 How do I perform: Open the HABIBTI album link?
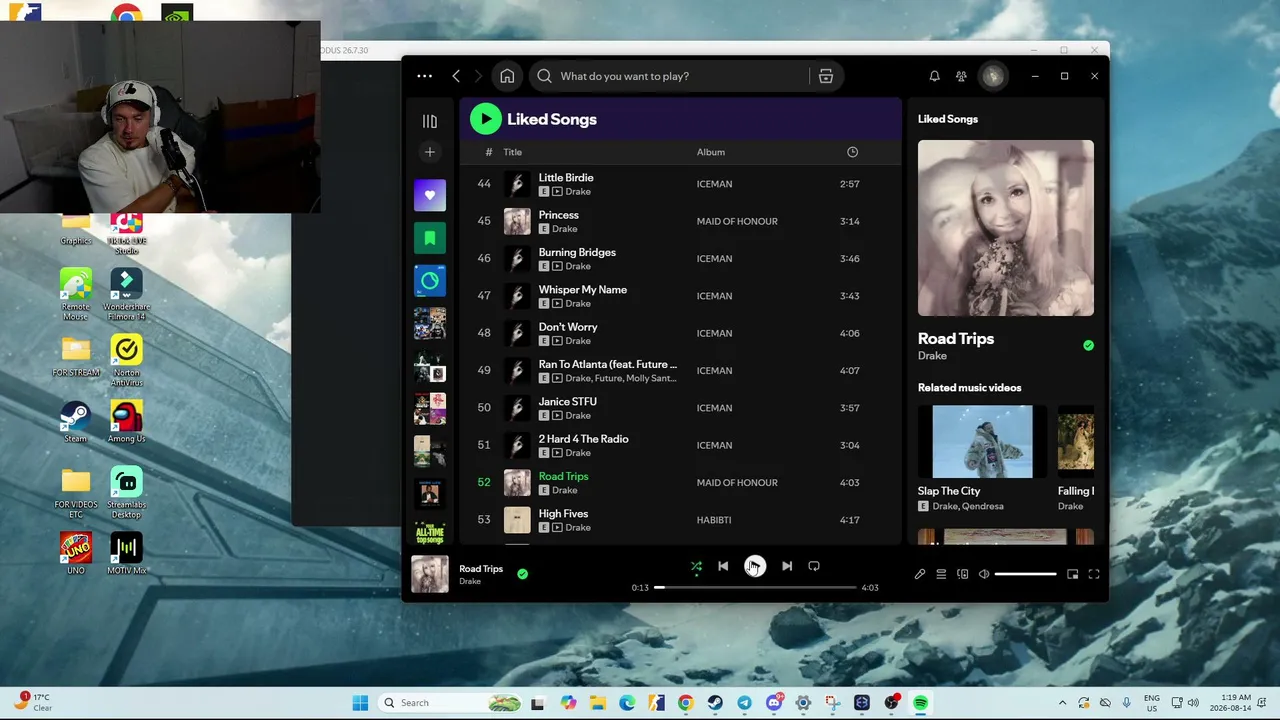[714, 520]
